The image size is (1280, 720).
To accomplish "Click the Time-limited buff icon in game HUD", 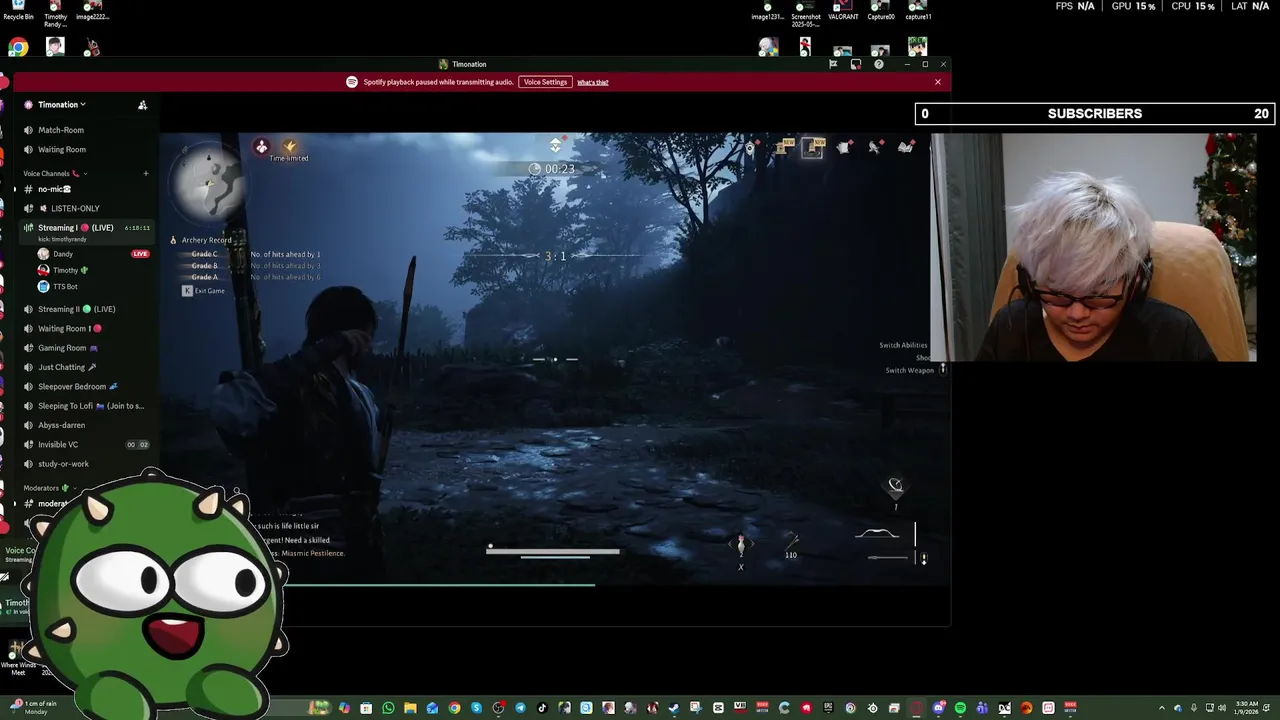I will [x=289, y=148].
